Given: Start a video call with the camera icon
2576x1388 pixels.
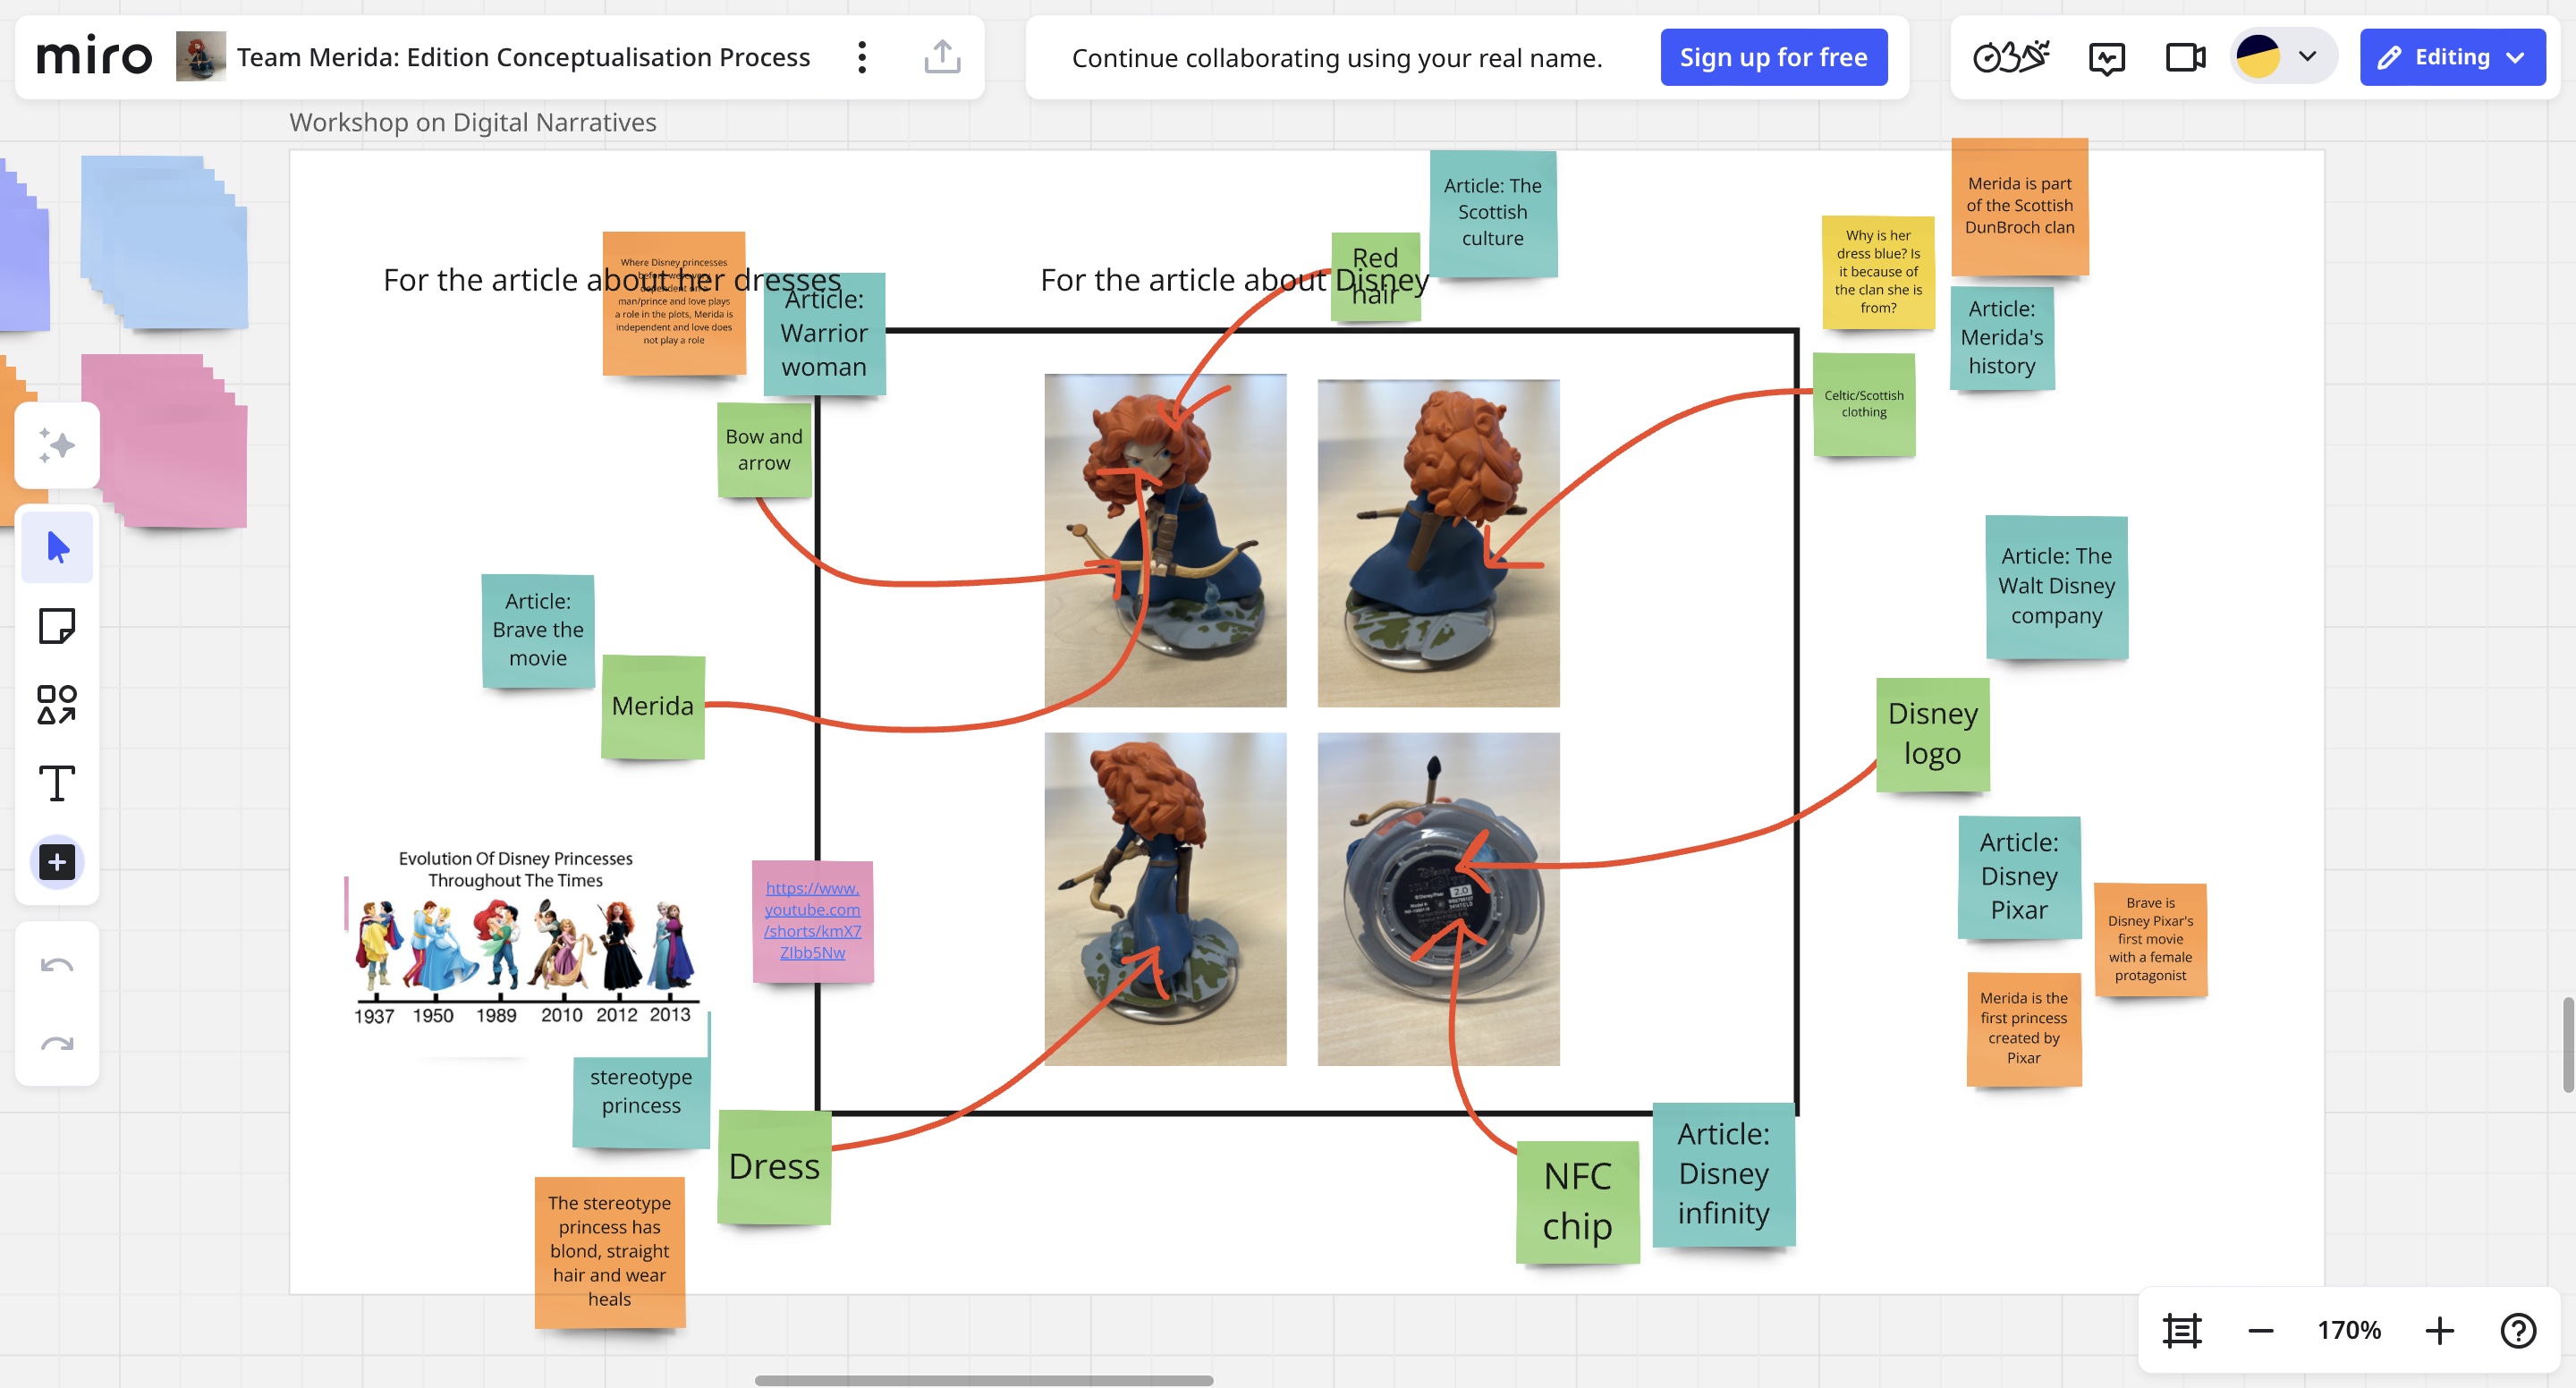Looking at the screenshot, I should point(2185,57).
